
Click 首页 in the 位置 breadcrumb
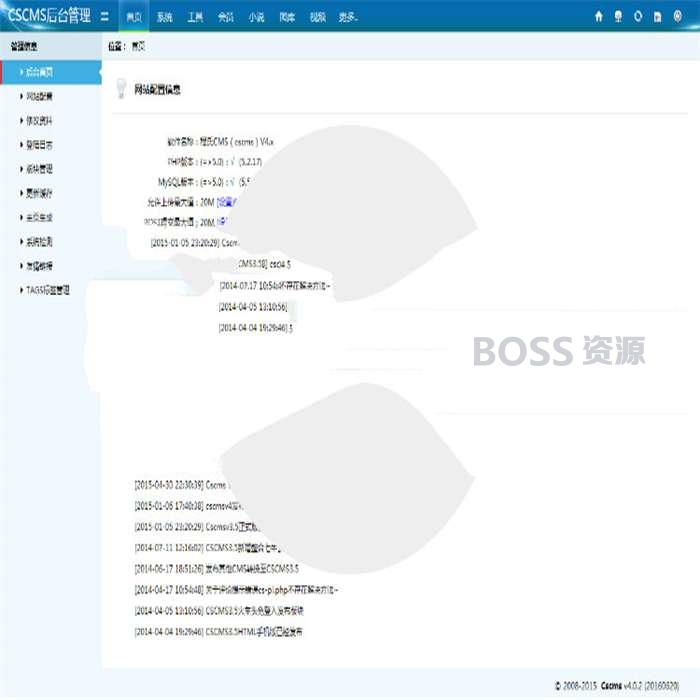(x=138, y=46)
